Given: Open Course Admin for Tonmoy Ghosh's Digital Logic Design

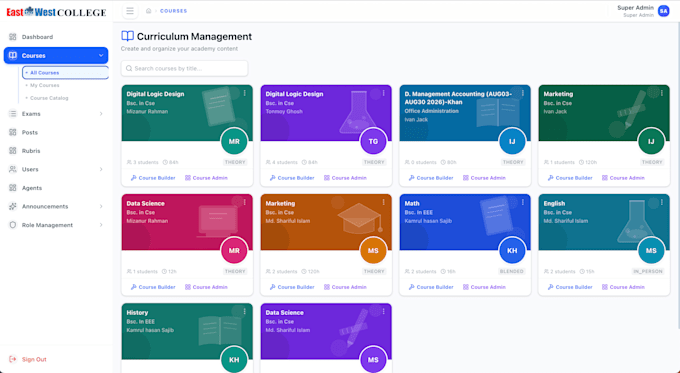Looking at the screenshot, I should pos(345,178).
